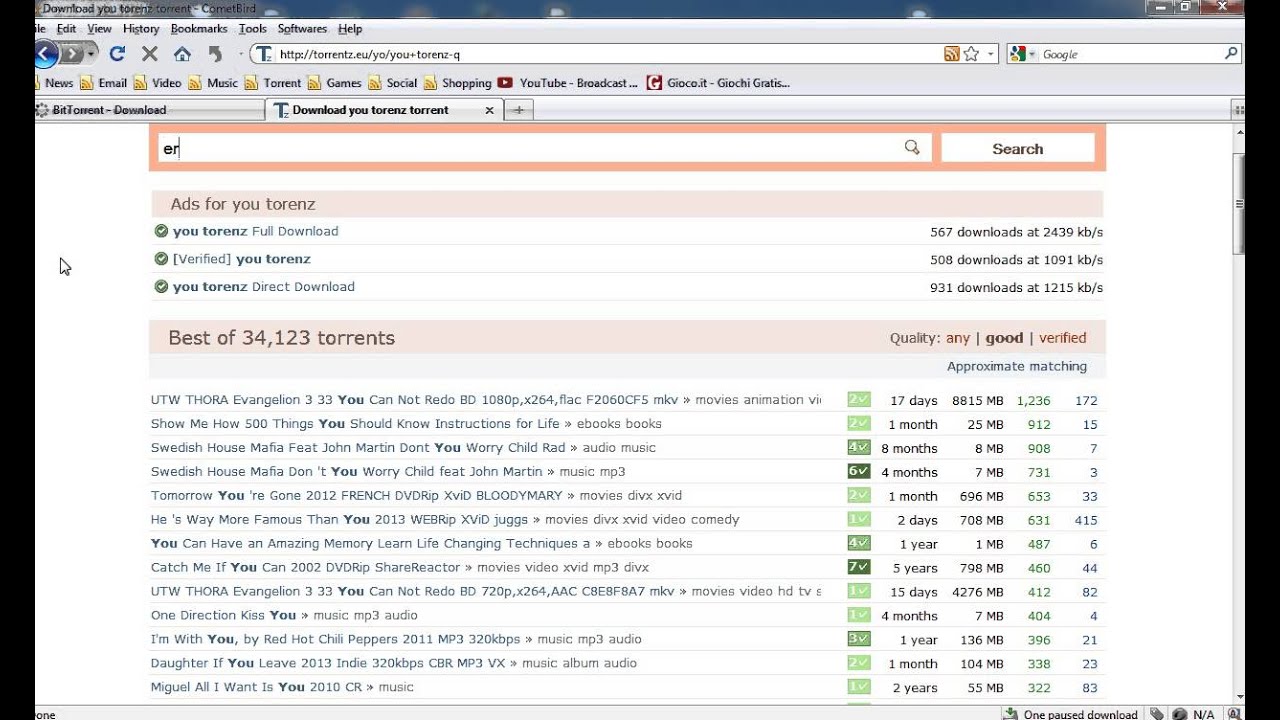Open the Shopping bookmark feed
This screenshot has width=1280, height=720.
(458, 83)
